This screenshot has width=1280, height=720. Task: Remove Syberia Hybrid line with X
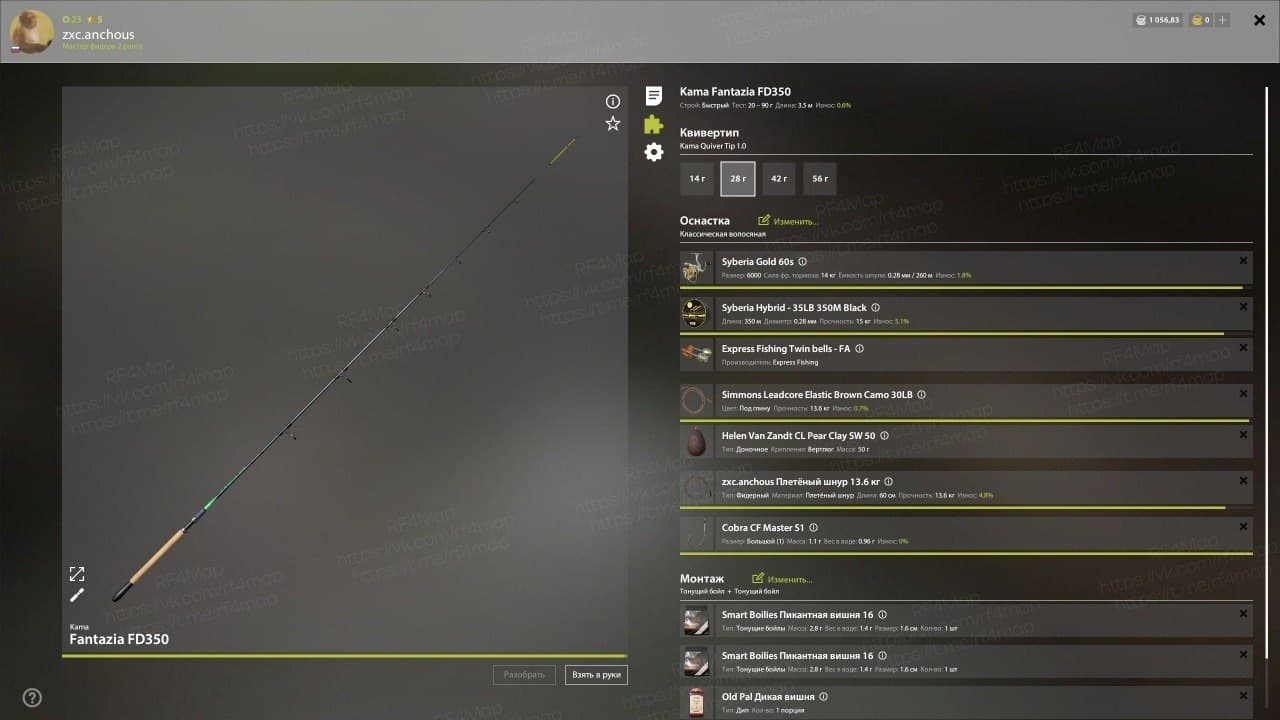click(1243, 307)
